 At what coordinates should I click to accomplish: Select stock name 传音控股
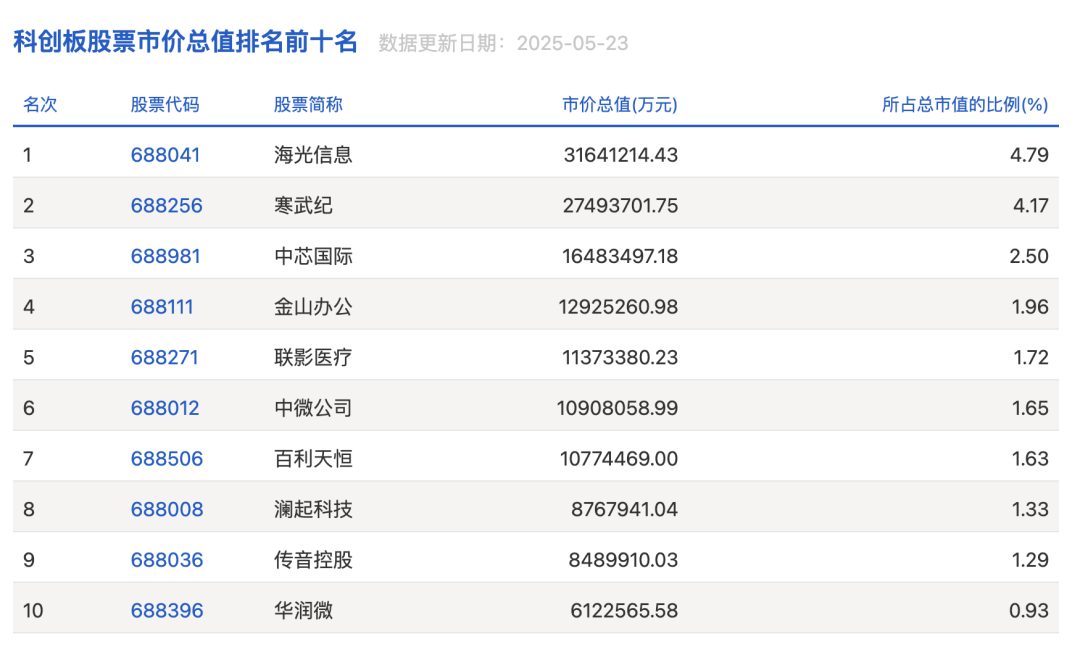pyautogui.click(x=313, y=560)
